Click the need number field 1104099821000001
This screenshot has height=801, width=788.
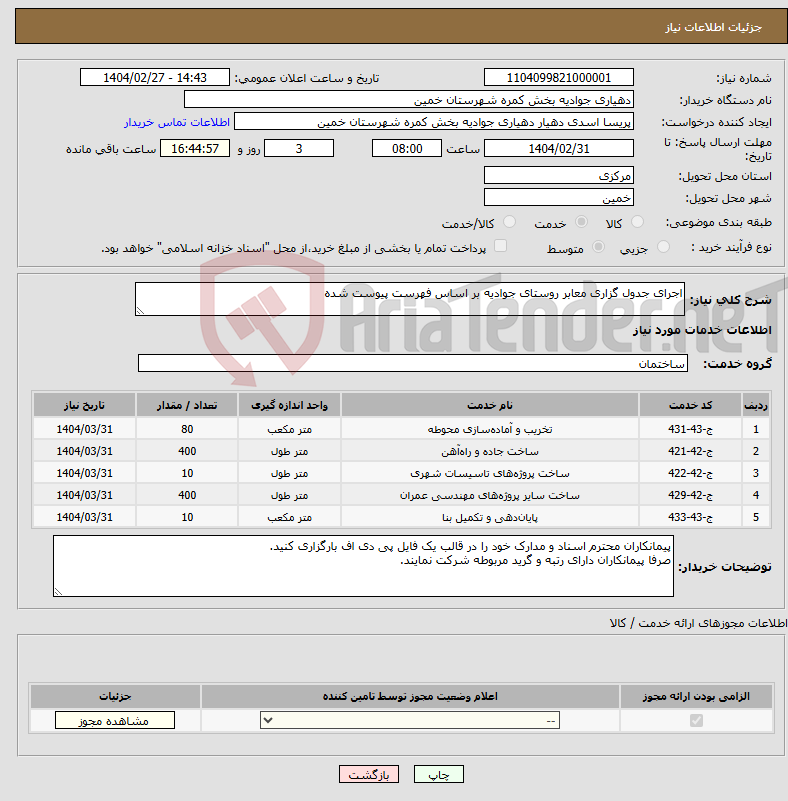(559, 78)
